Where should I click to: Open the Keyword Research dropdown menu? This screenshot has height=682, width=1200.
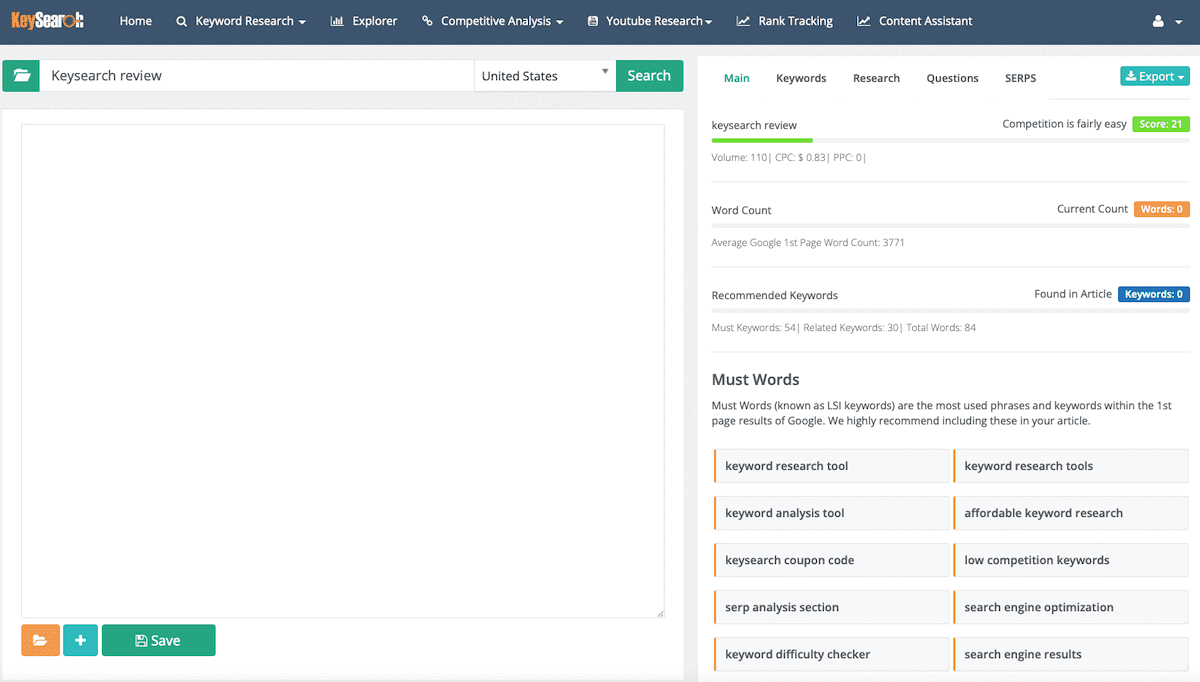point(241,21)
